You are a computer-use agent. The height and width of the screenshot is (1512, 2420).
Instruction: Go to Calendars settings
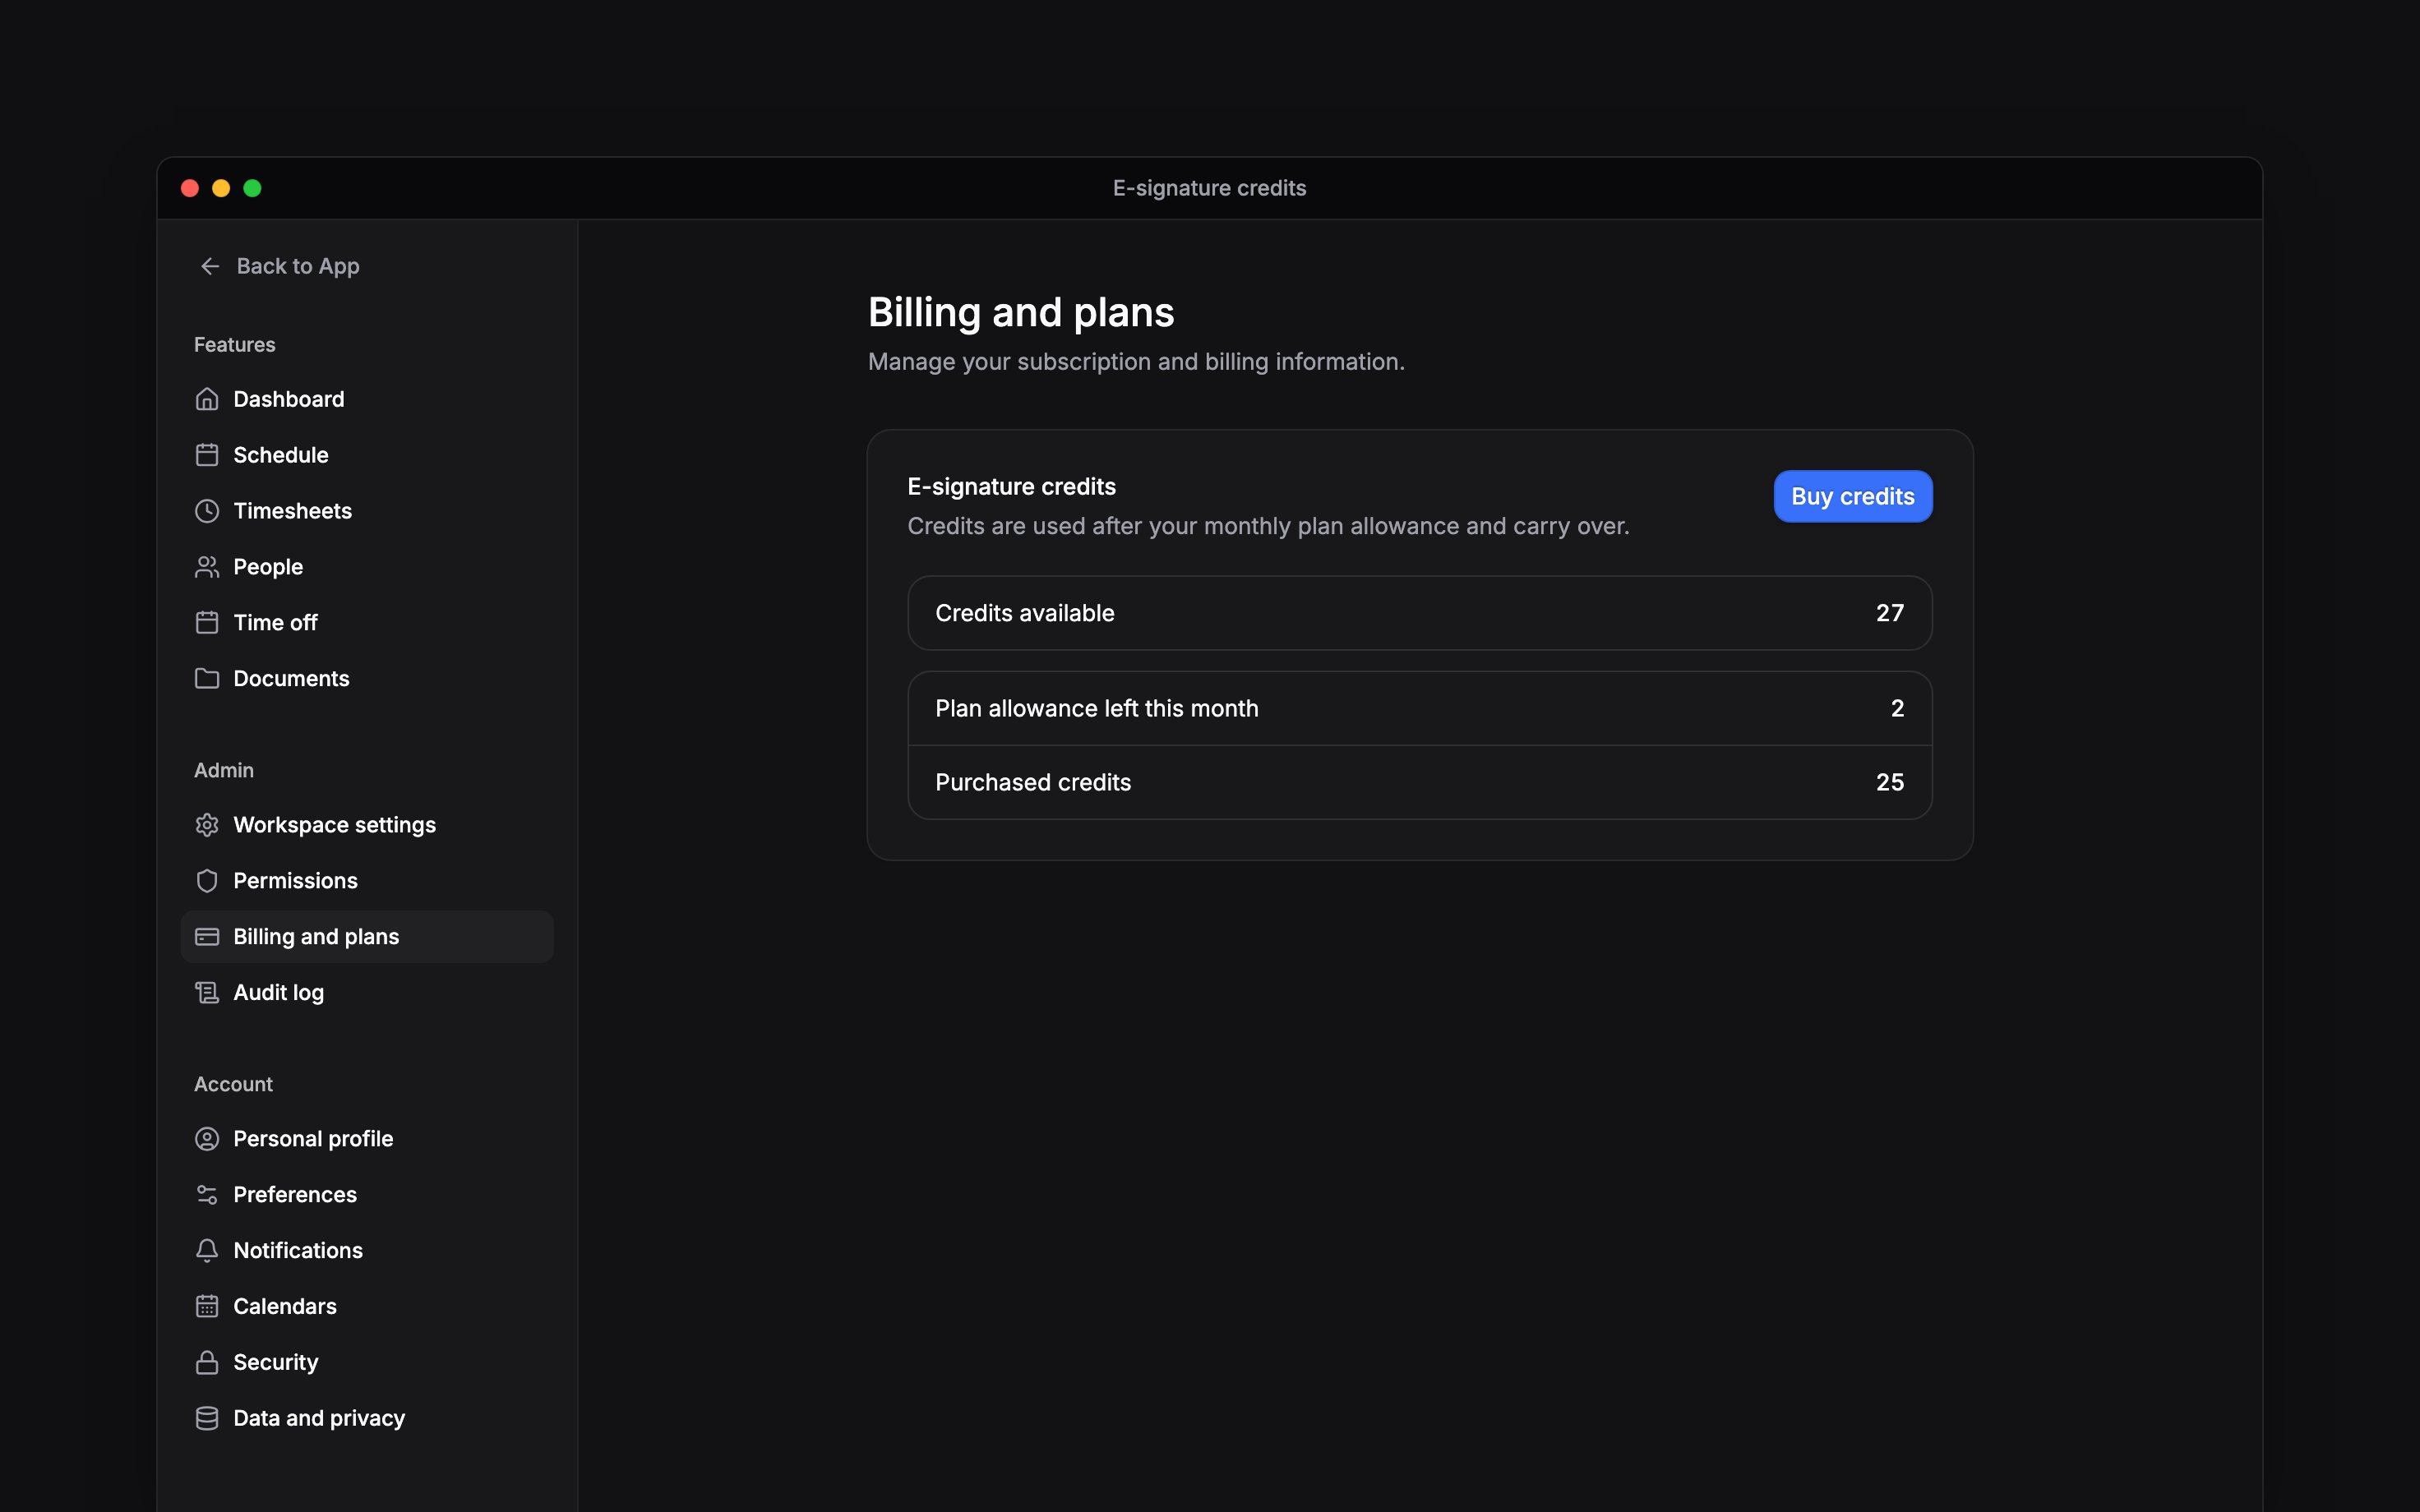367,1307
